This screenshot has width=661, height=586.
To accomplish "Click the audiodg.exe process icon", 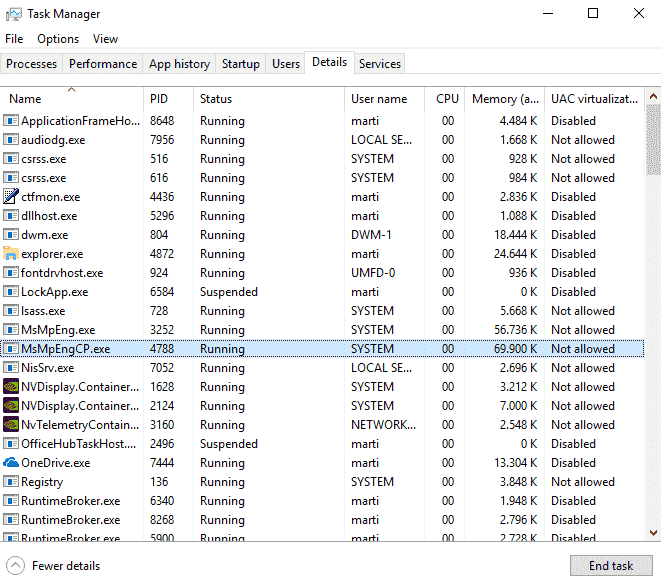I will (11, 140).
